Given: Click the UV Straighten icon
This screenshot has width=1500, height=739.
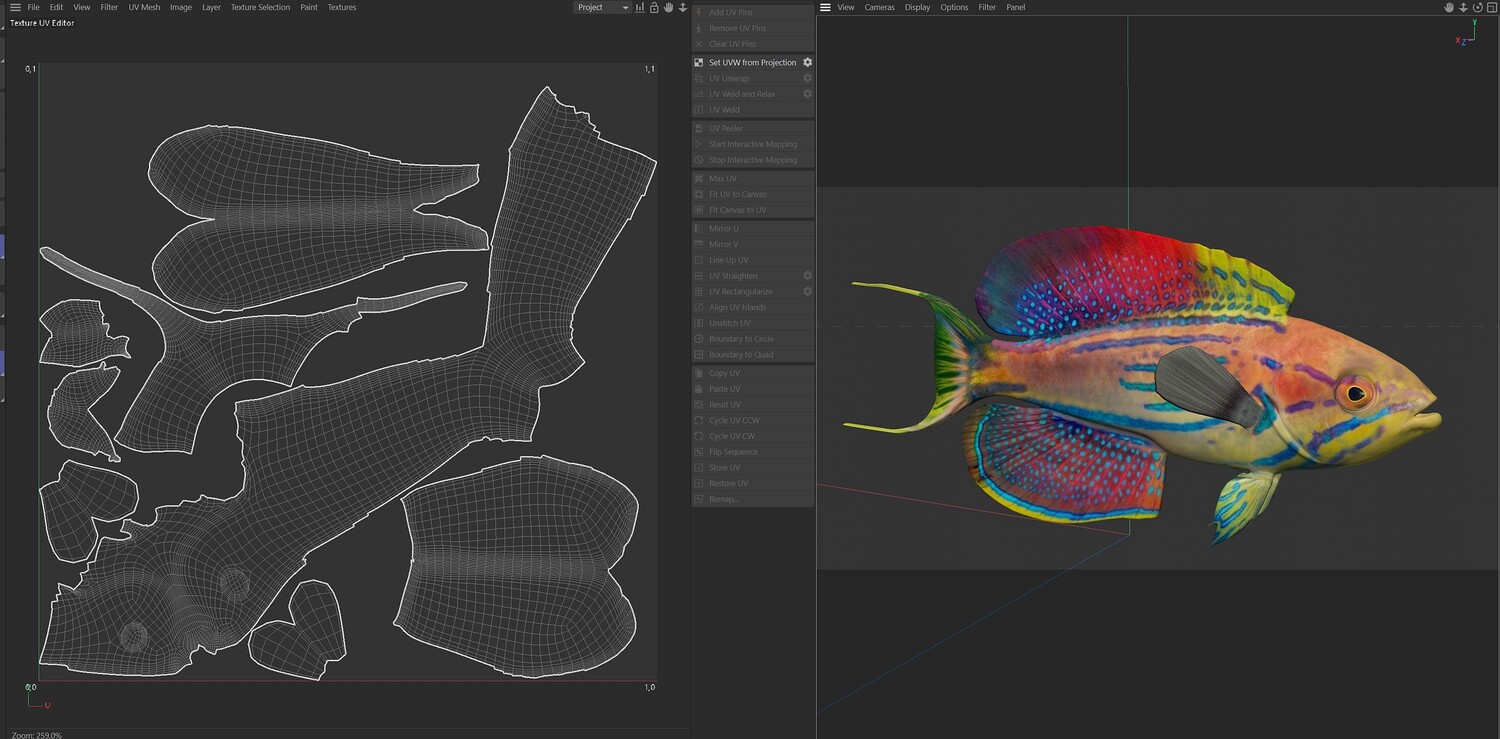Looking at the screenshot, I should tap(699, 276).
